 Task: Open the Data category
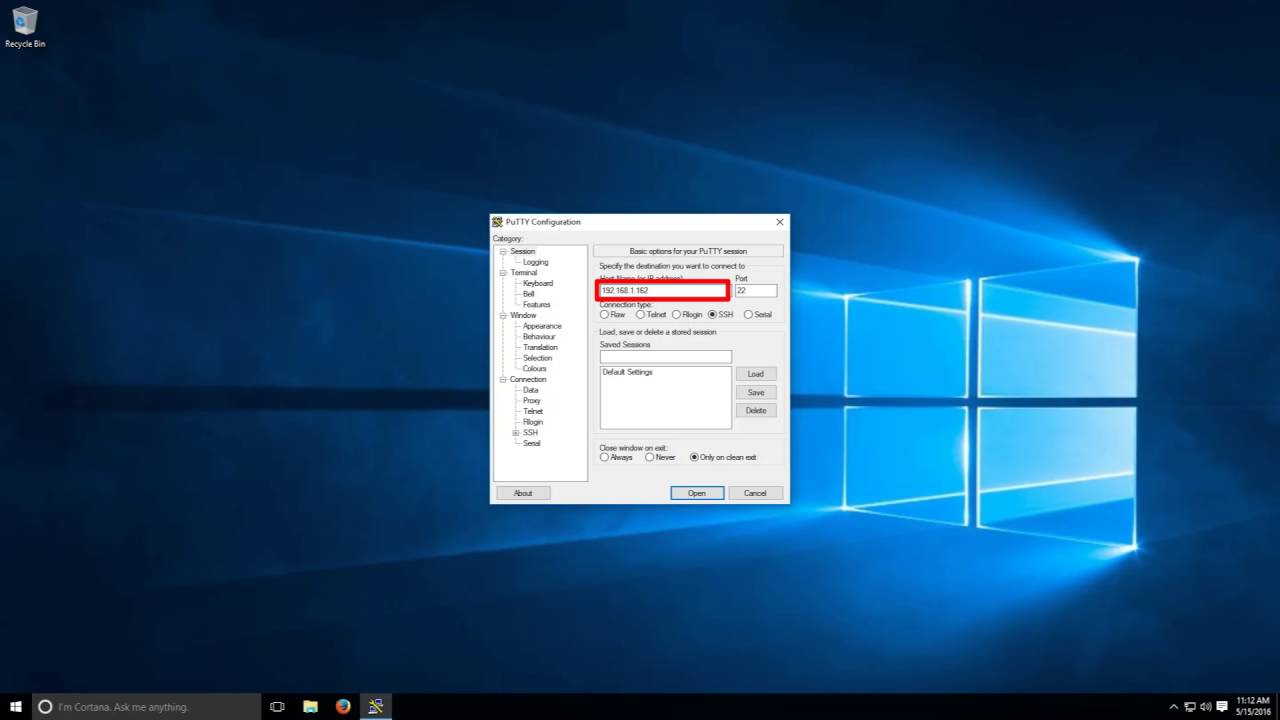pos(530,390)
